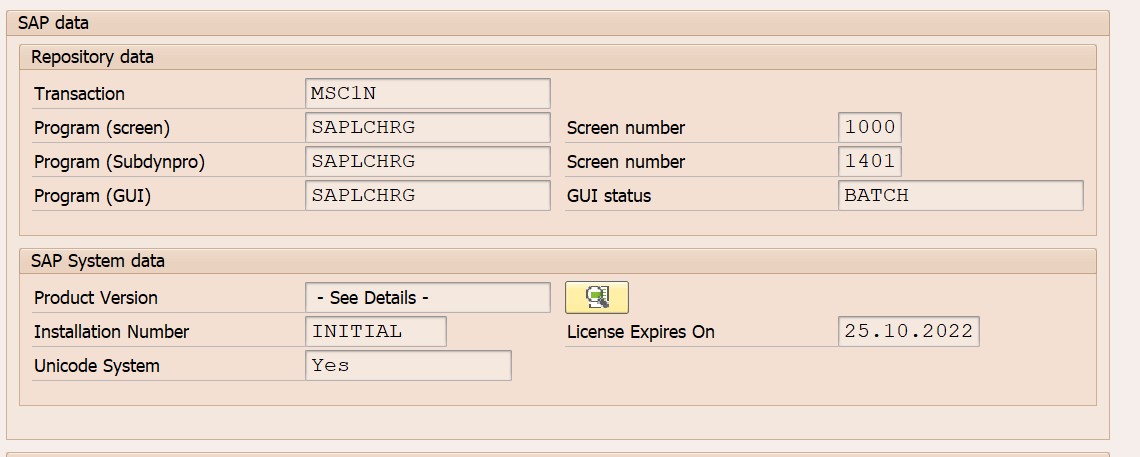Select the Unicode System field showing Yes
This screenshot has width=1140, height=457.
408,366
